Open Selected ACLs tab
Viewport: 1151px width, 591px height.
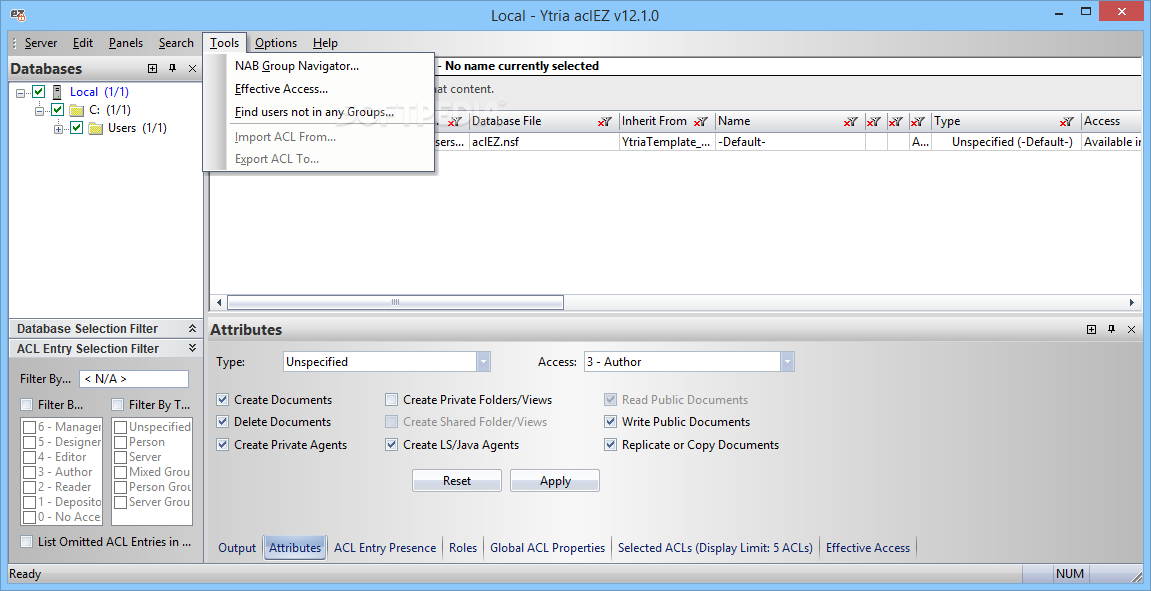click(716, 548)
